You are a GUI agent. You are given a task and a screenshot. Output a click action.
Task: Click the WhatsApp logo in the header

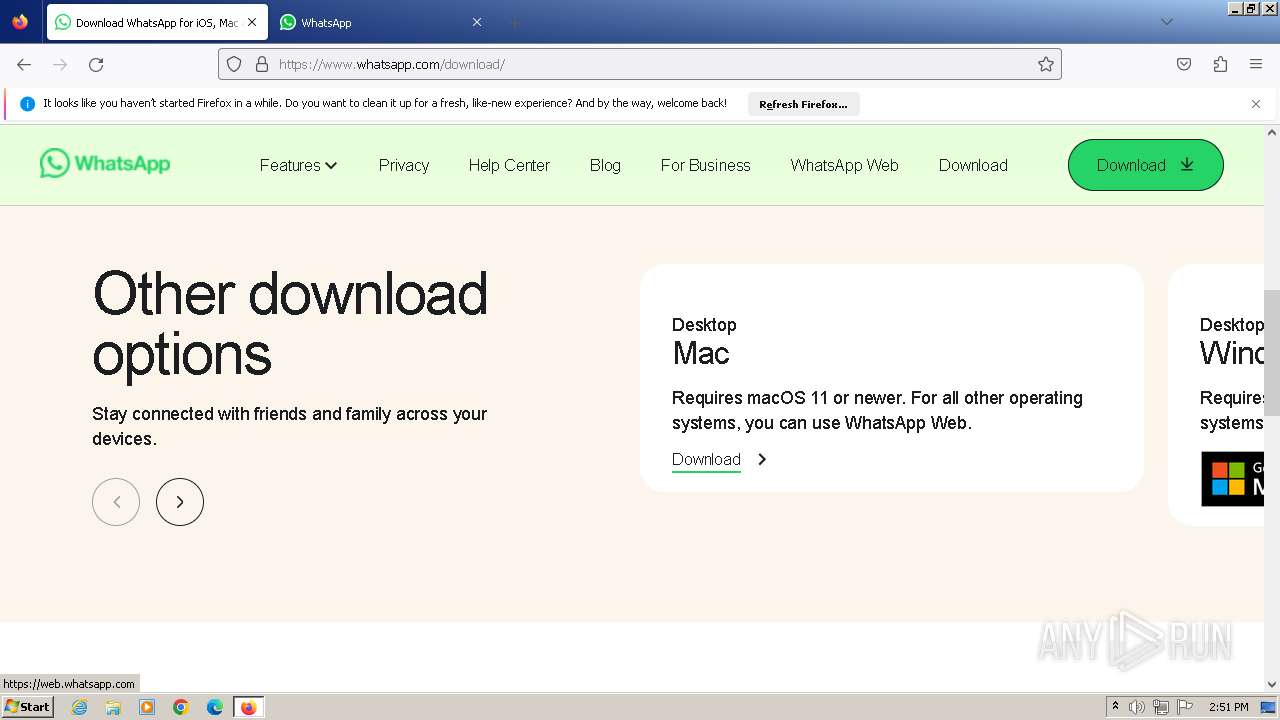105,163
